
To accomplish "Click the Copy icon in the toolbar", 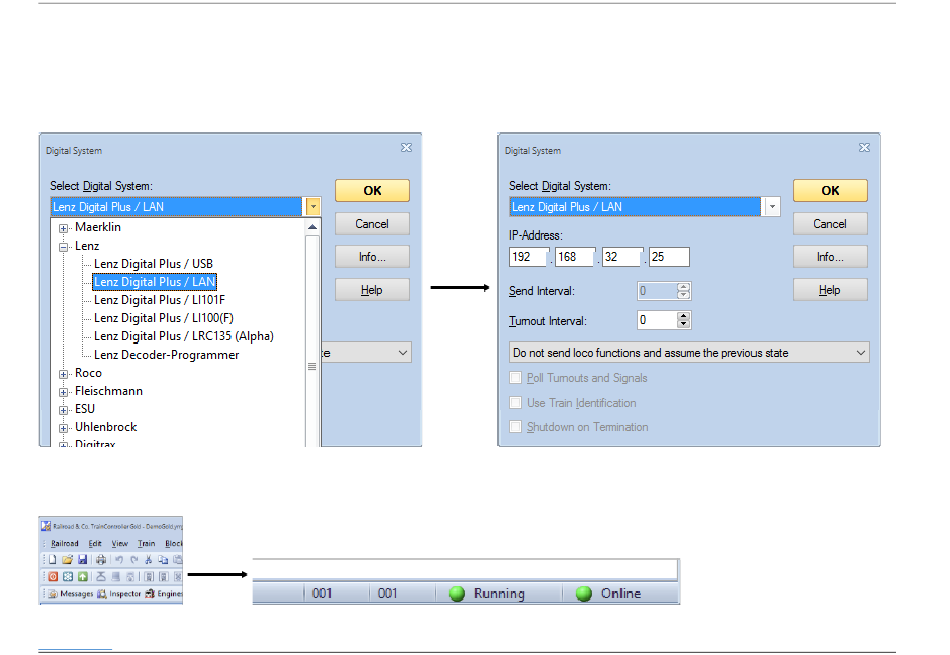I will coord(163,560).
